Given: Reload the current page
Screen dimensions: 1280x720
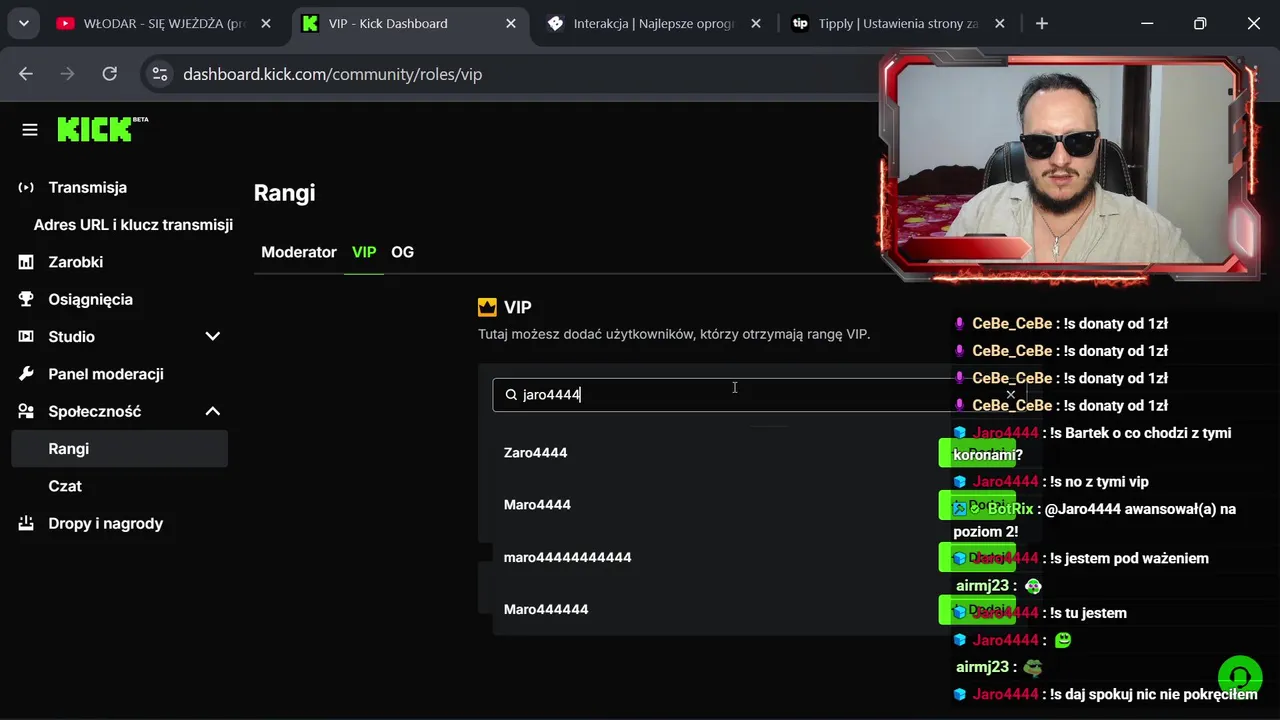Looking at the screenshot, I should 110,74.
